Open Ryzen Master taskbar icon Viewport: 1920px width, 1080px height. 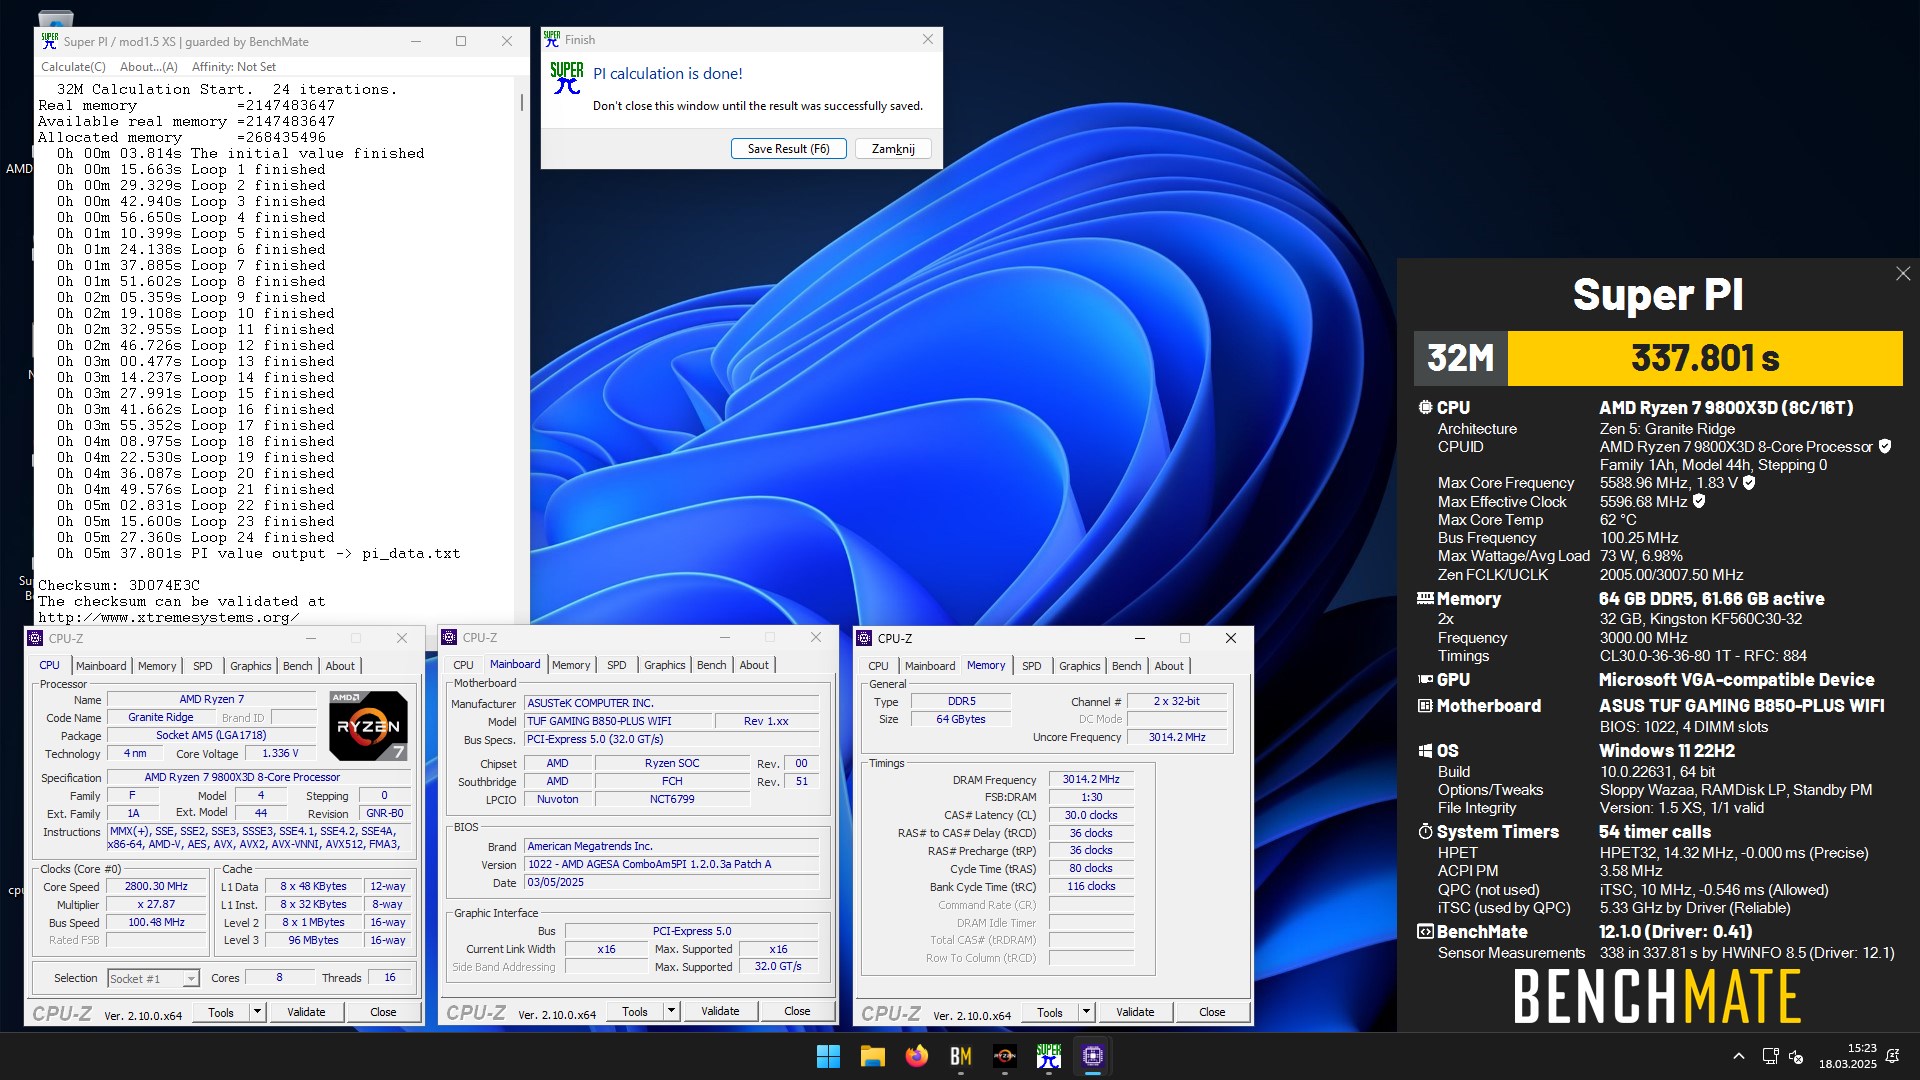1004,1056
